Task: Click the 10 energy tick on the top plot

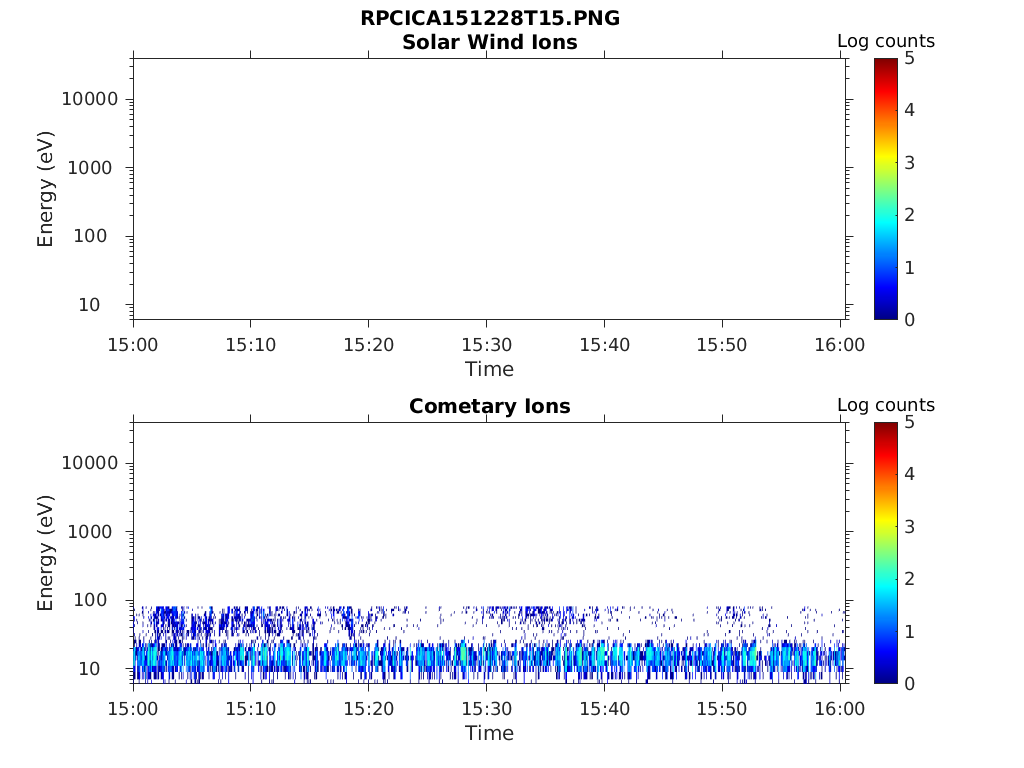Action: click(89, 305)
